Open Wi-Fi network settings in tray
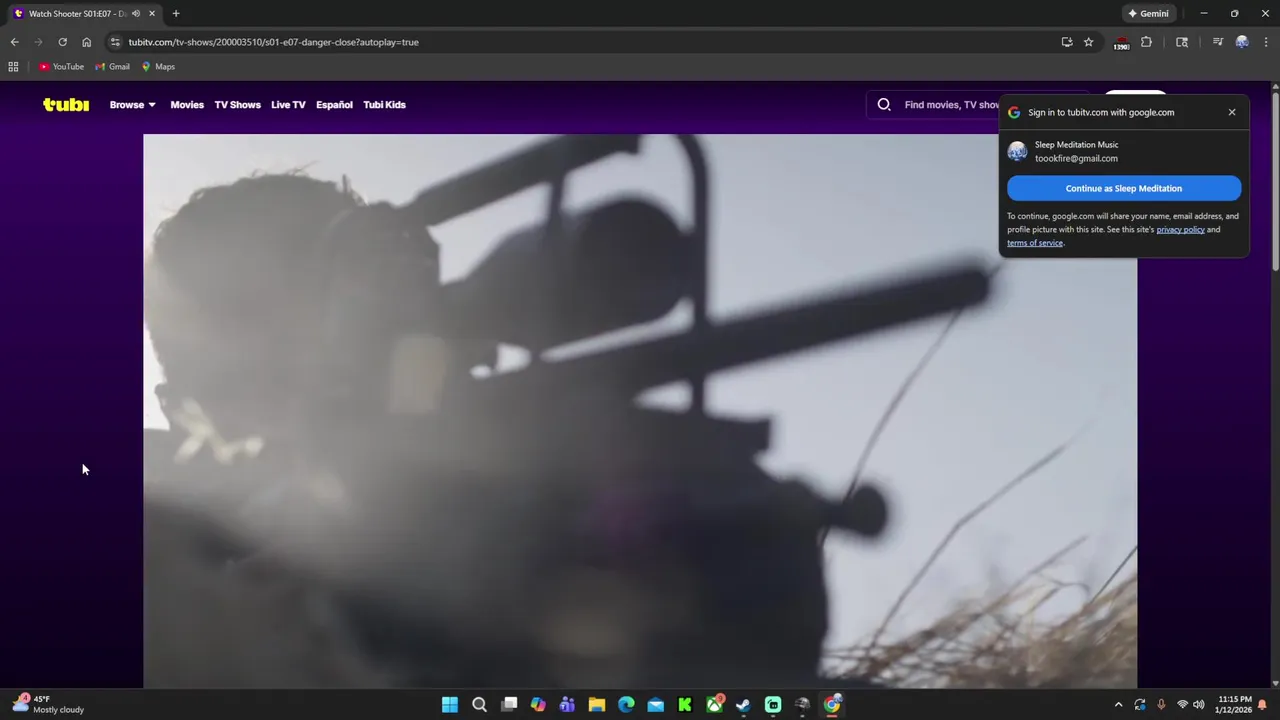This screenshot has height=720, width=1280. [1182, 705]
